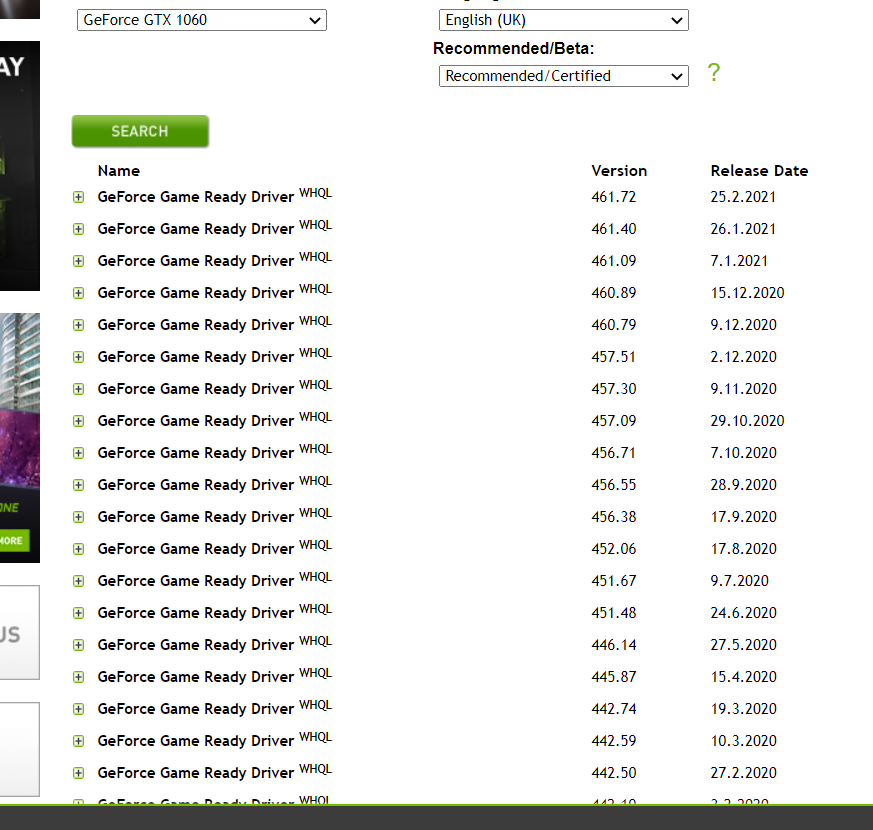The image size is (873, 830).
Task: Expand driver version 445.87 row
Action: (x=79, y=677)
